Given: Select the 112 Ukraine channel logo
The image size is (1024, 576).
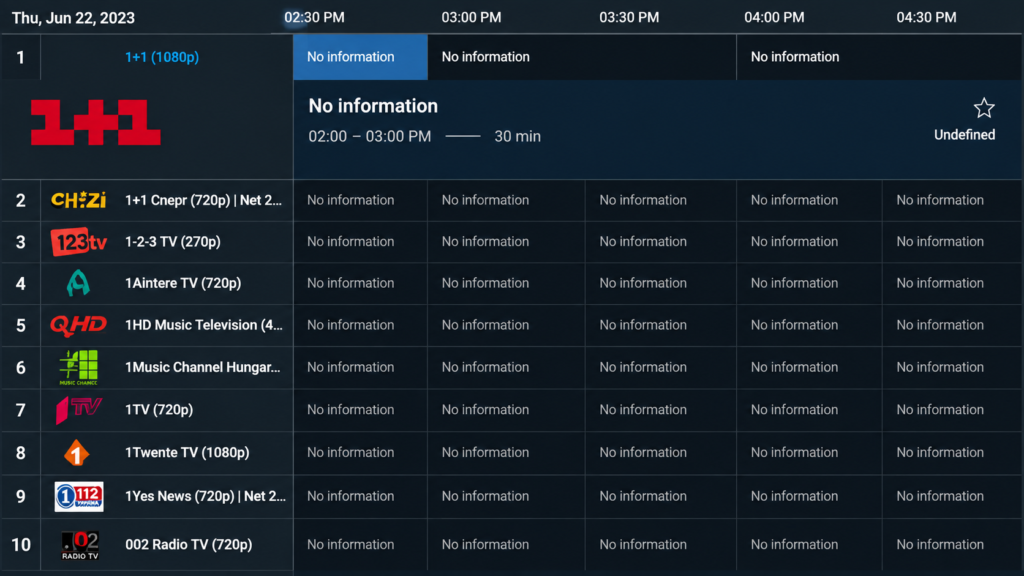Looking at the screenshot, I should 78,496.
